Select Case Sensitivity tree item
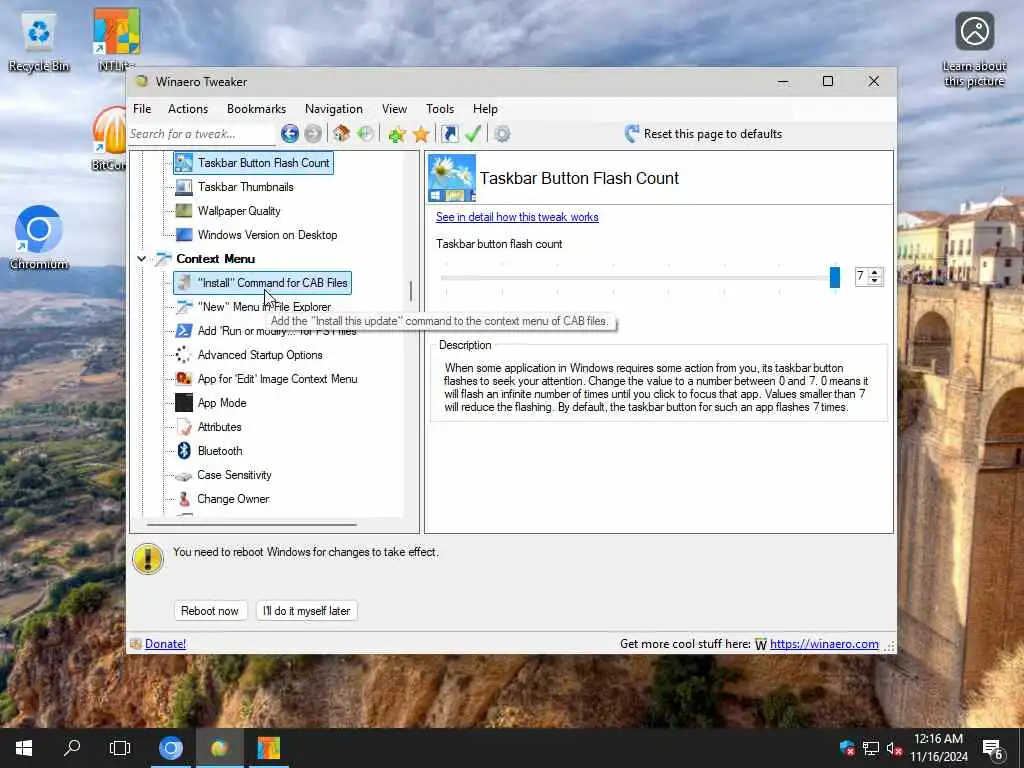Image resolution: width=1024 pixels, height=768 pixels. 234,475
